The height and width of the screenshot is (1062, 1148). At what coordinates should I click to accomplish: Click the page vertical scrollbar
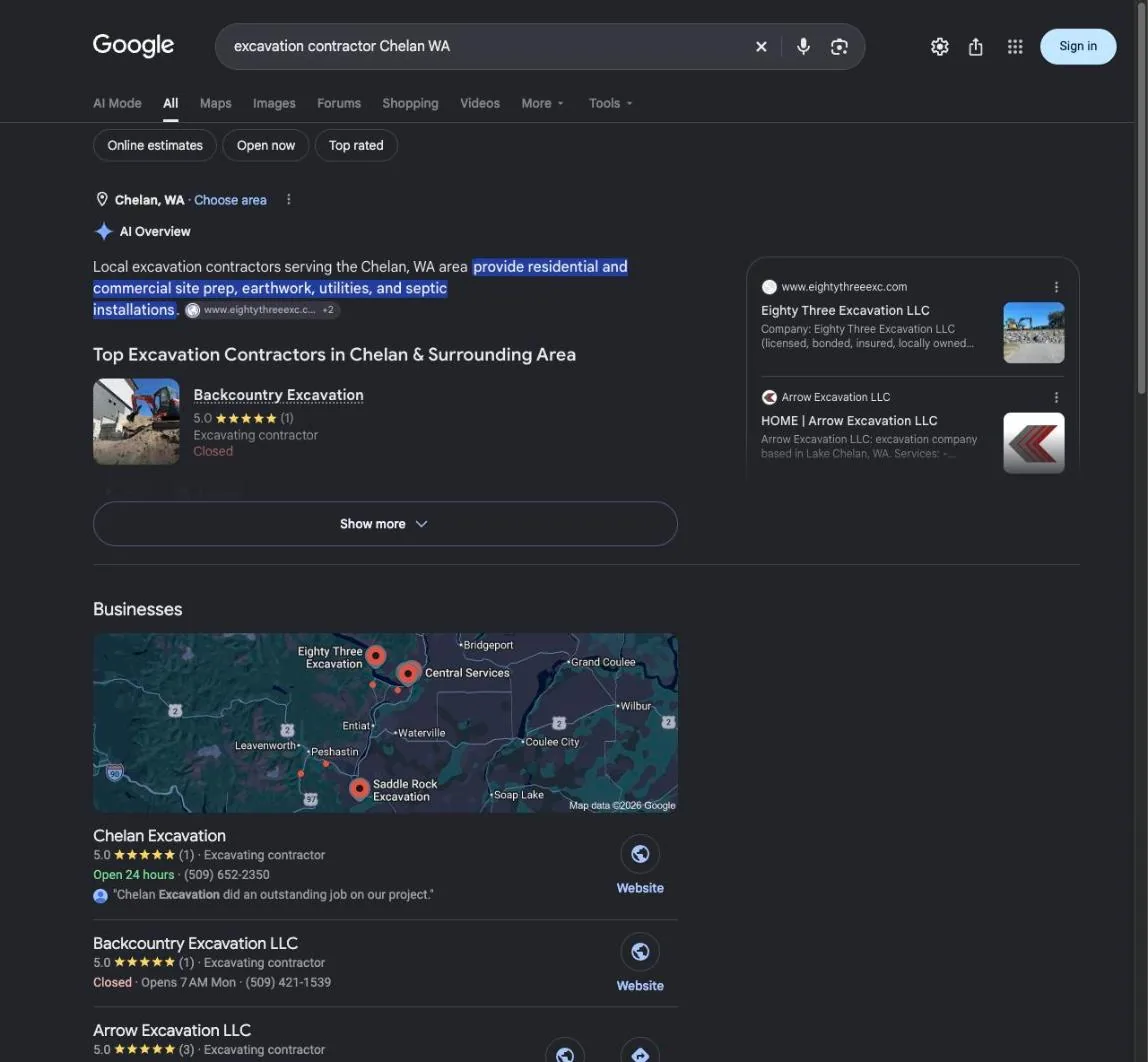click(x=1141, y=198)
